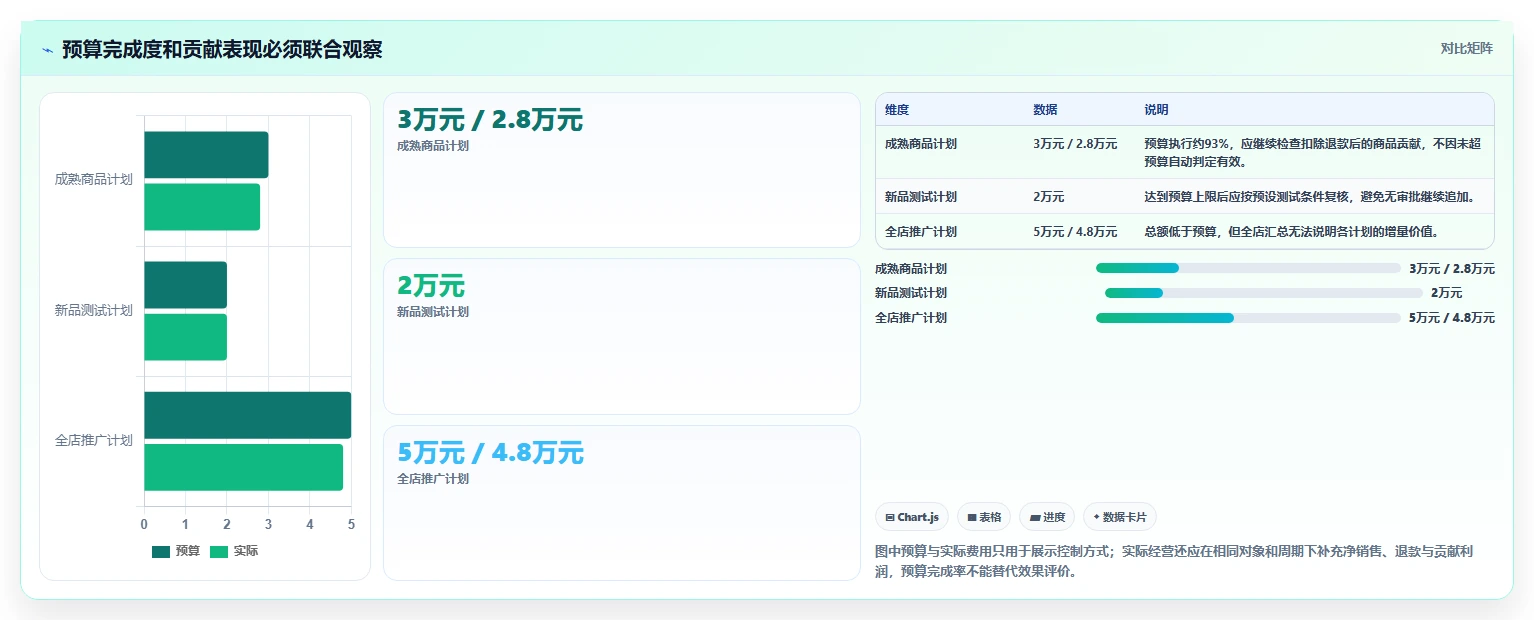Click the lightning icon beside the dashboard title
1534x620 pixels.
click(x=47, y=50)
